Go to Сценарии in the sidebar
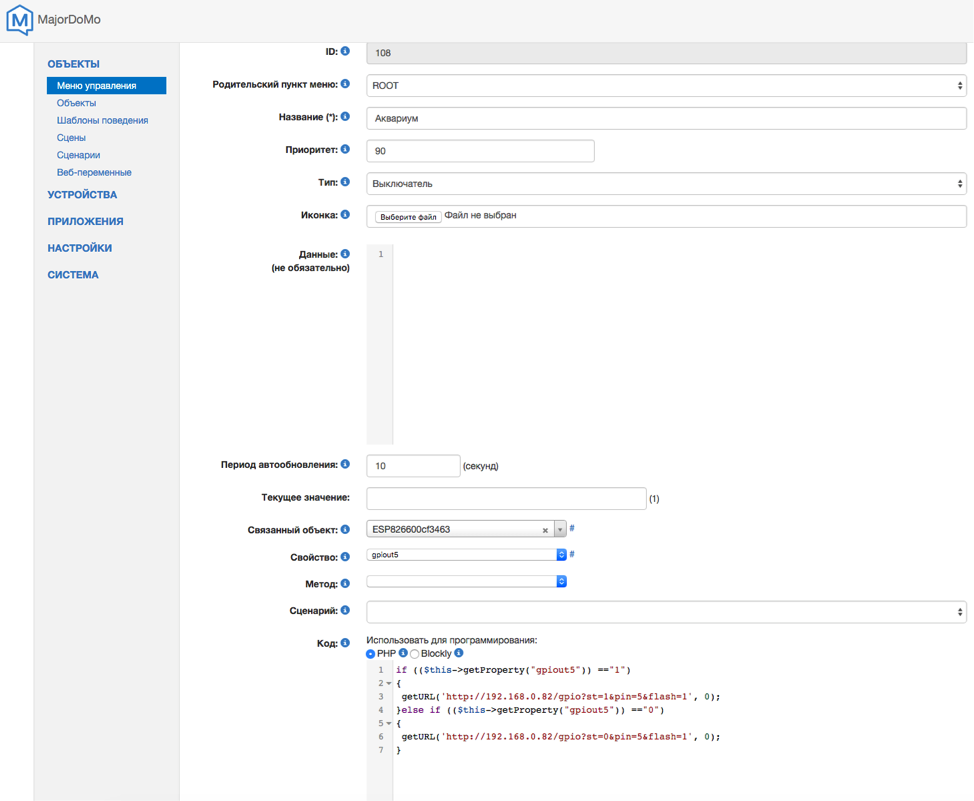This screenshot has width=974, height=801. point(78,155)
